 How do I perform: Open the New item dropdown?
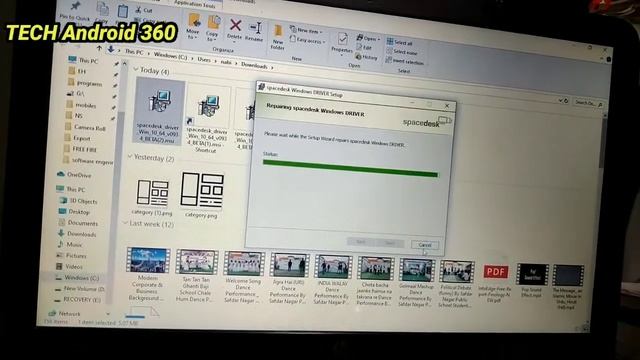[306, 30]
